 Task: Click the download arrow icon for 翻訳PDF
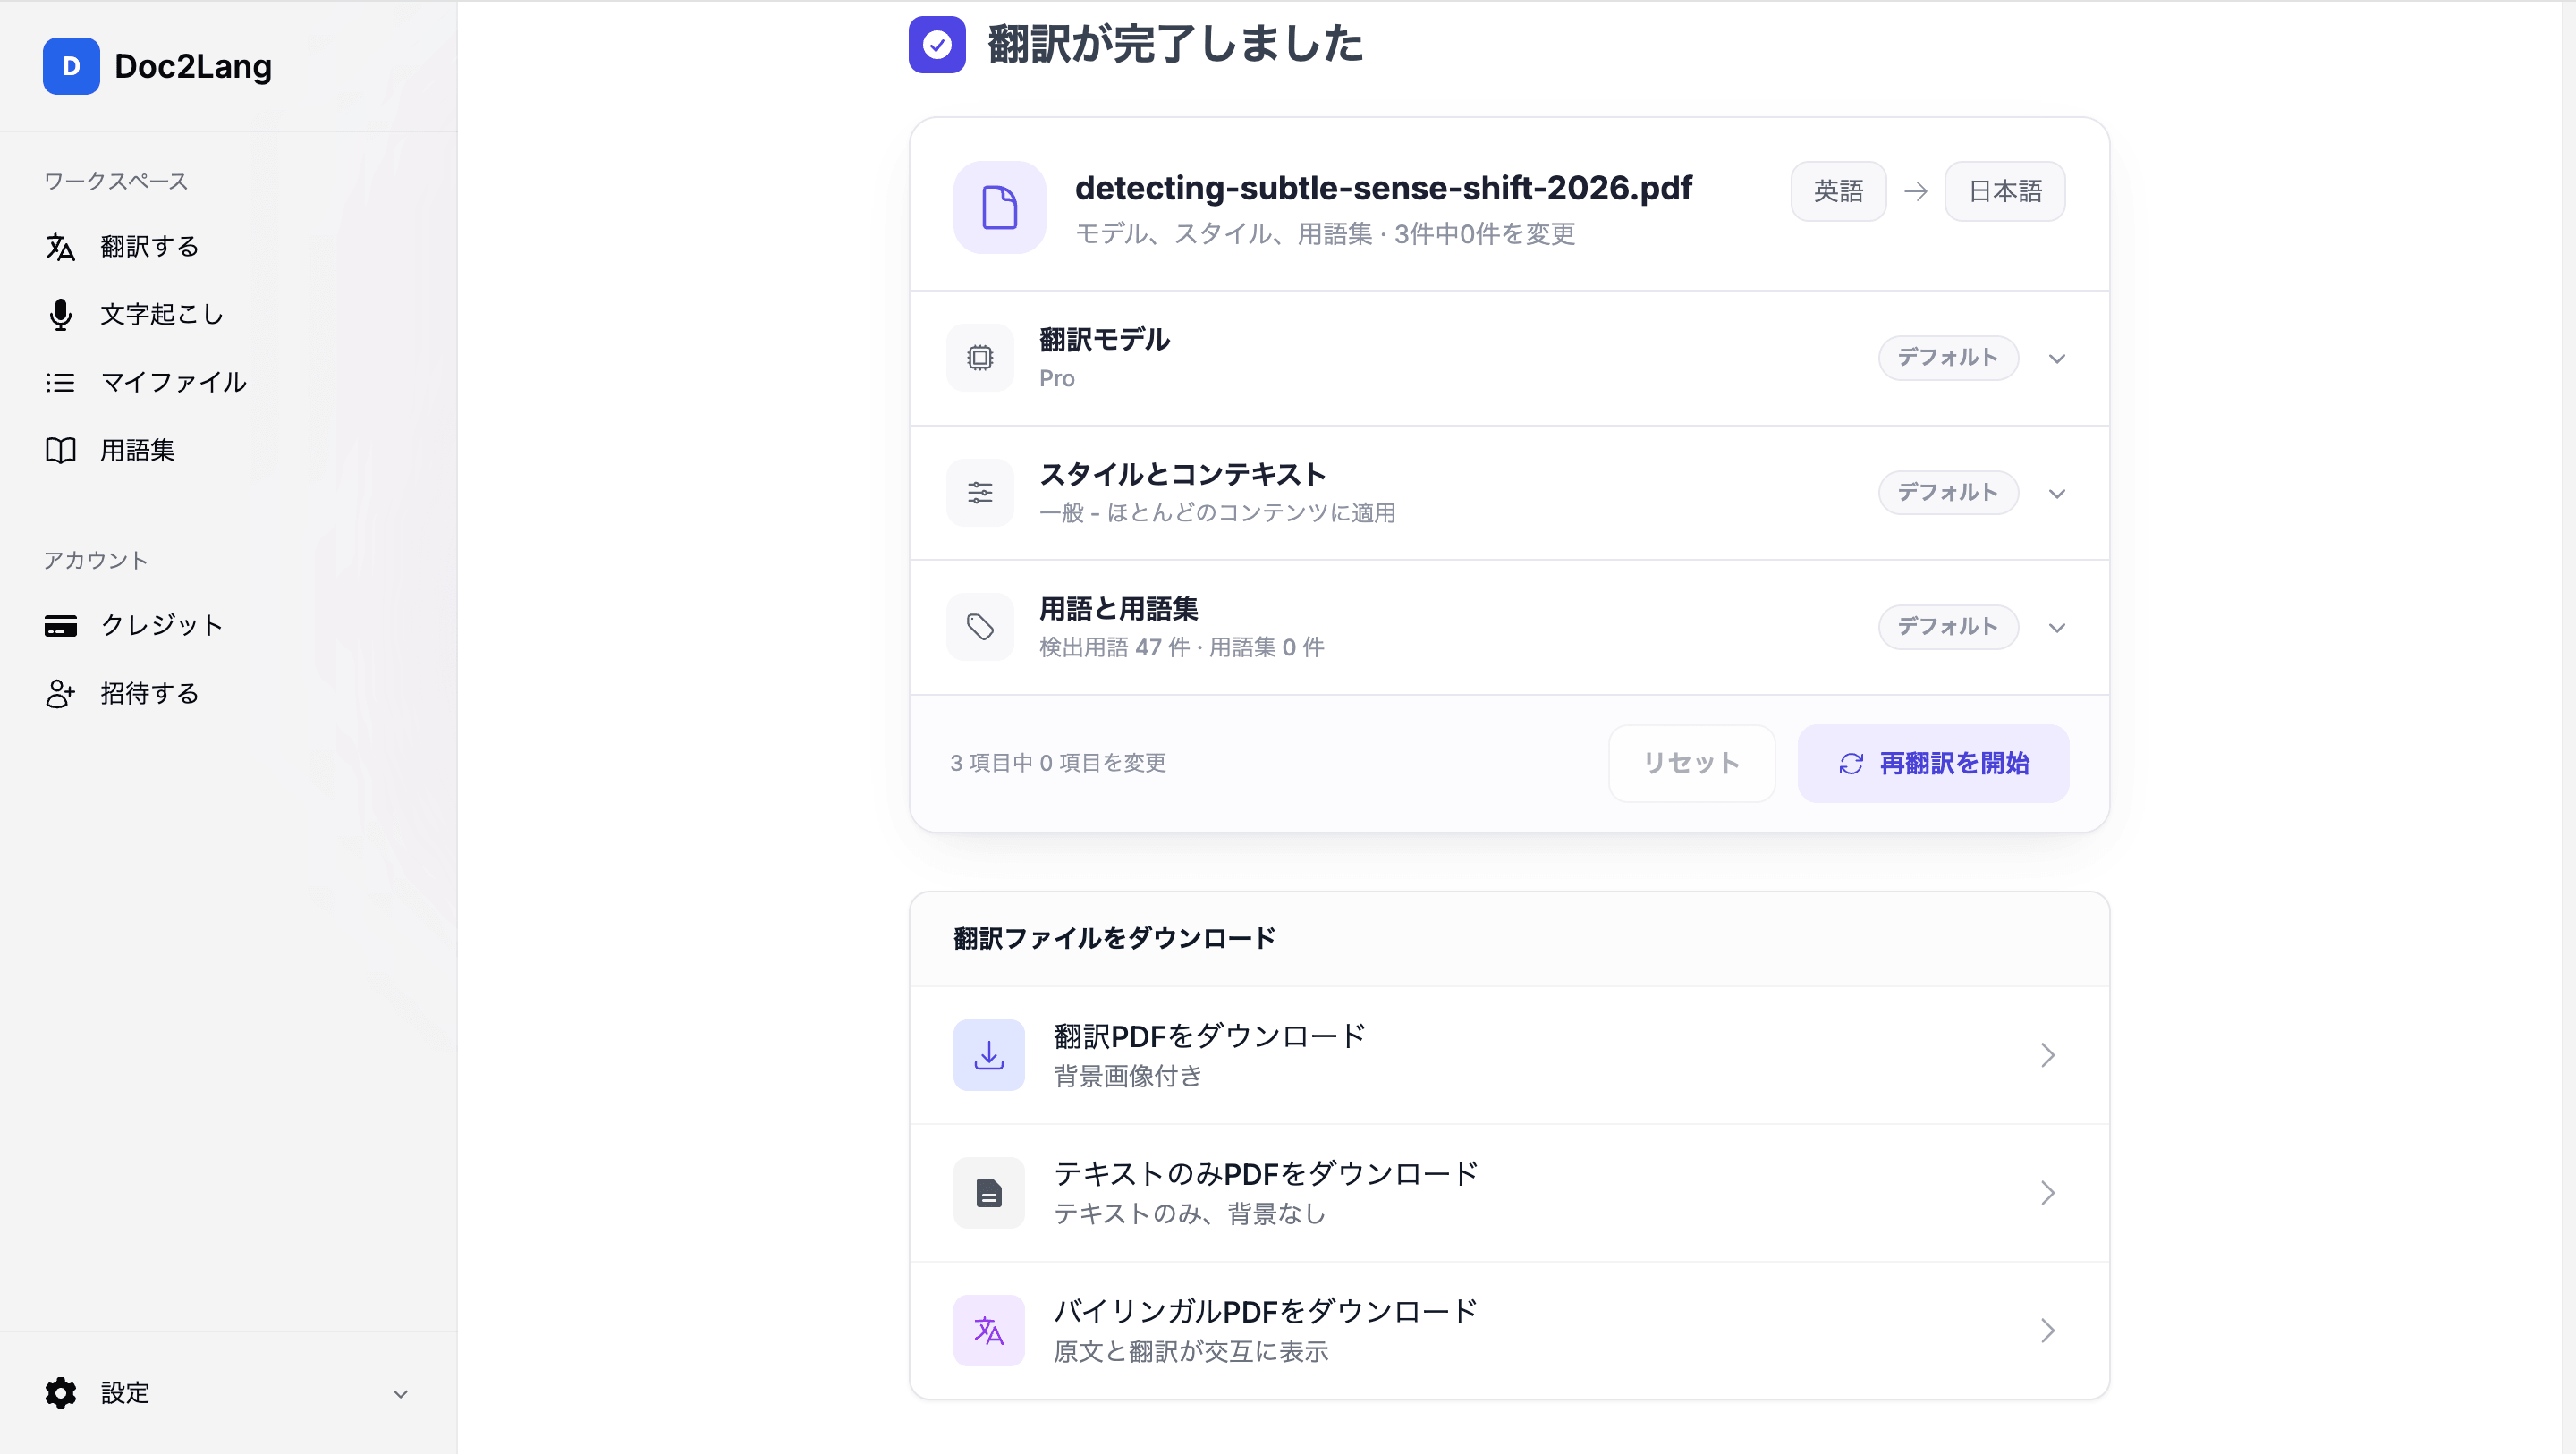[x=989, y=1055]
